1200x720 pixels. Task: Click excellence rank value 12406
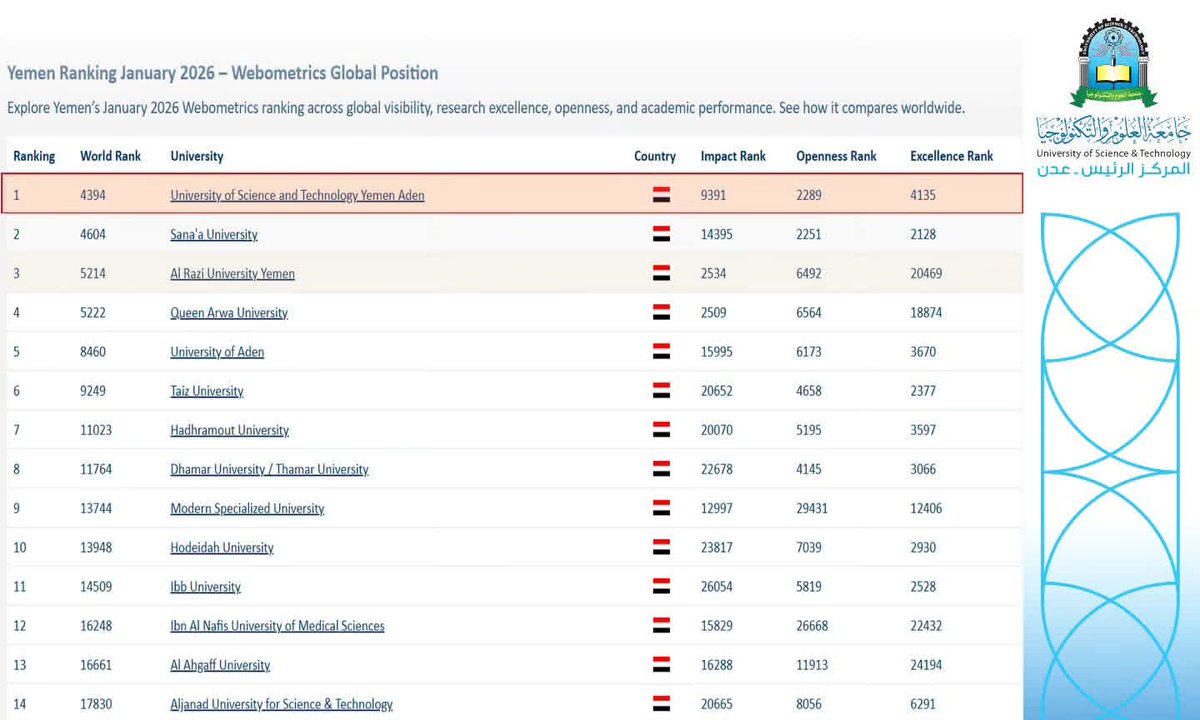(926, 508)
